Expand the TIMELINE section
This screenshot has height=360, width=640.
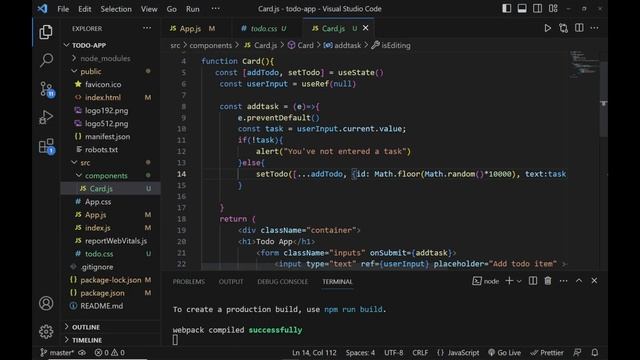pos(67,340)
